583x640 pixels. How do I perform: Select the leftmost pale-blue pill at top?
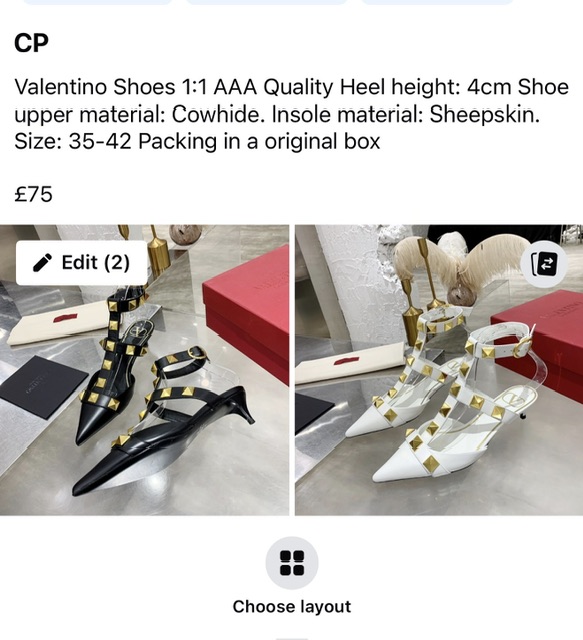[x=97, y=2]
